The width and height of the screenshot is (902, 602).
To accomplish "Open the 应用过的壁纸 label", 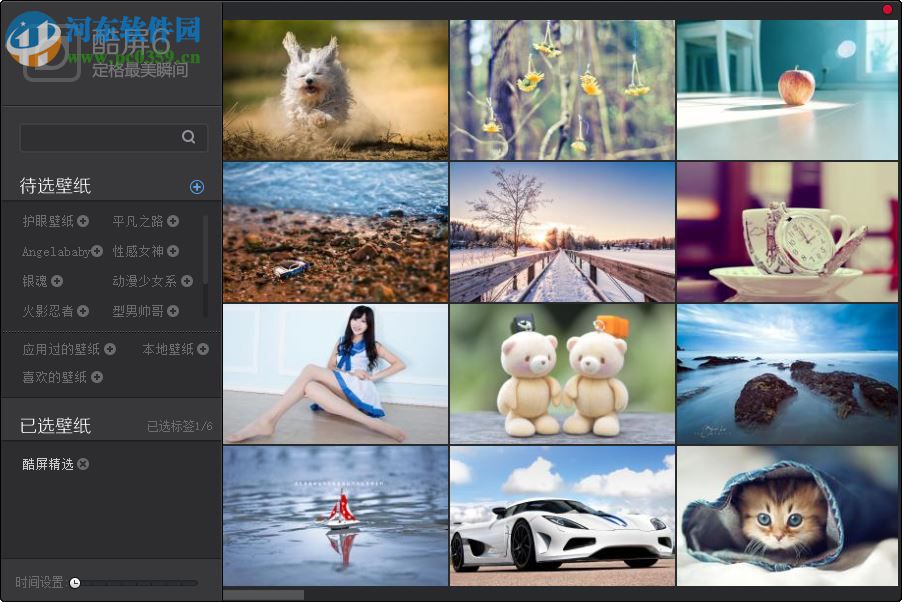I will pyautogui.click(x=61, y=349).
